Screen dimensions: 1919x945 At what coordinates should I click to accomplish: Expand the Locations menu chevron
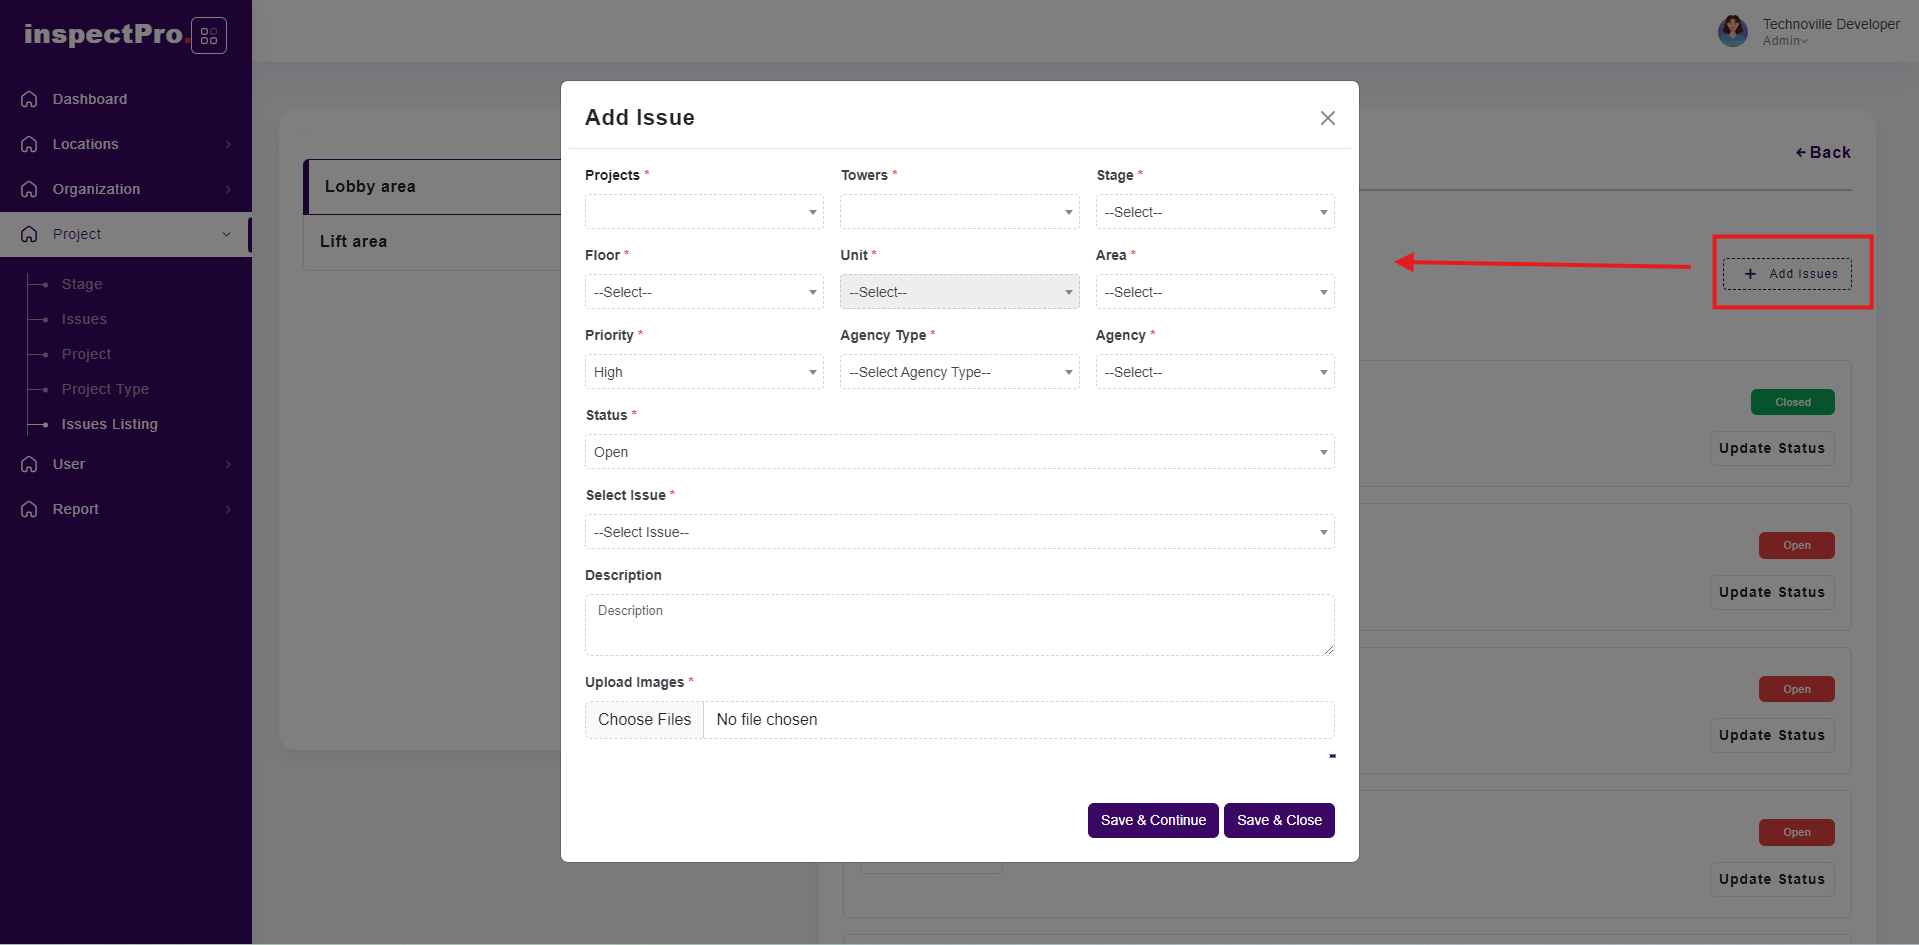point(228,144)
